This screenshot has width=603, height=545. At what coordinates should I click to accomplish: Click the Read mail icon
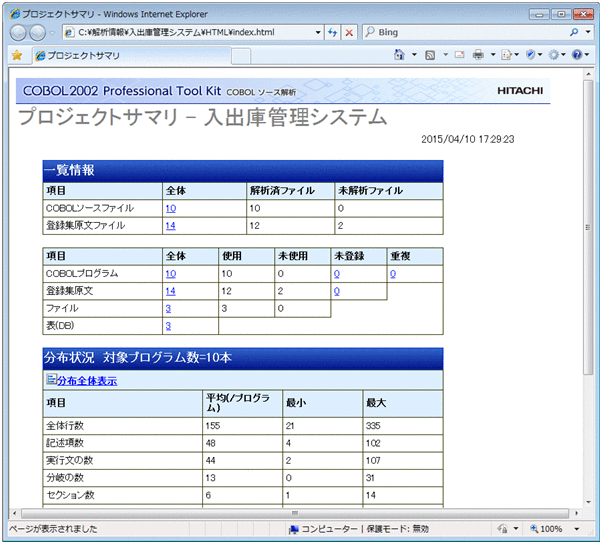[x=460, y=55]
